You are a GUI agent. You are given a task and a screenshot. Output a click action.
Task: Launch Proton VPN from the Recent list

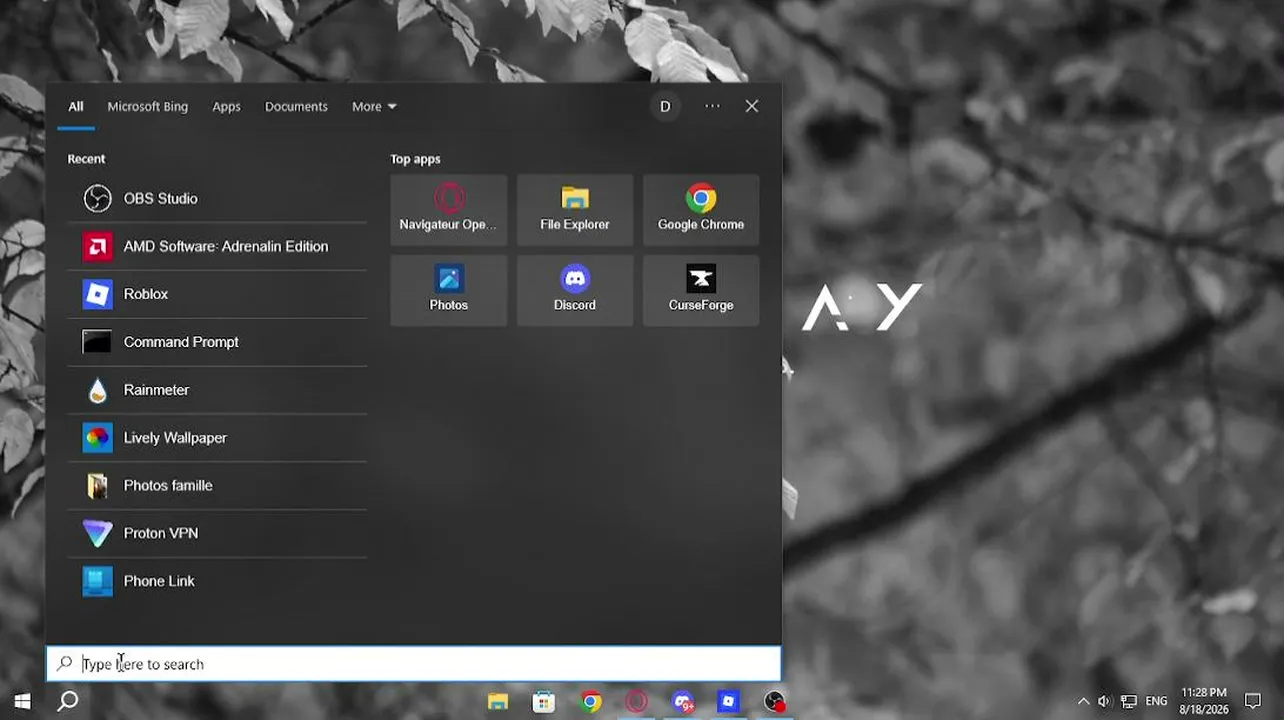click(x=217, y=533)
